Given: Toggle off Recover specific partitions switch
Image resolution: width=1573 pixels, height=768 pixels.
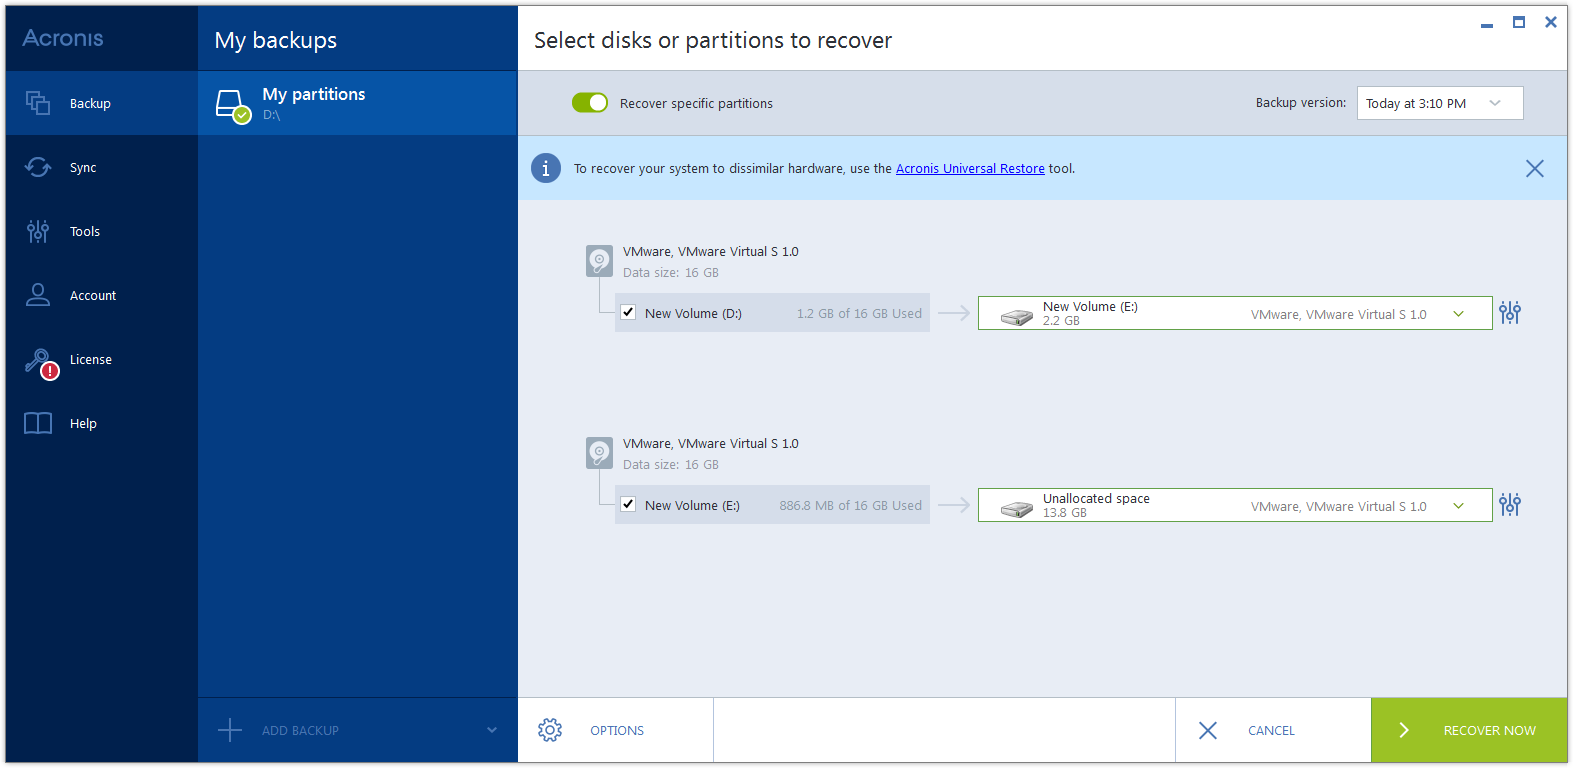Looking at the screenshot, I should [x=590, y=103].
